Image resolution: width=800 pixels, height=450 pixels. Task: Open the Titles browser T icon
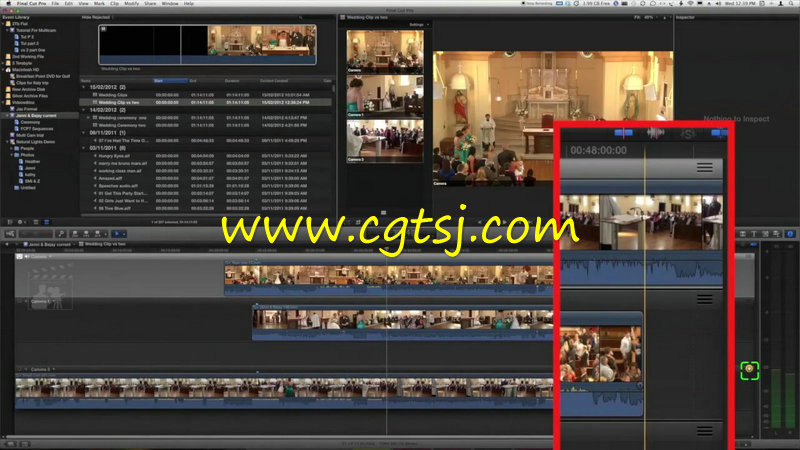coord(754,234)
